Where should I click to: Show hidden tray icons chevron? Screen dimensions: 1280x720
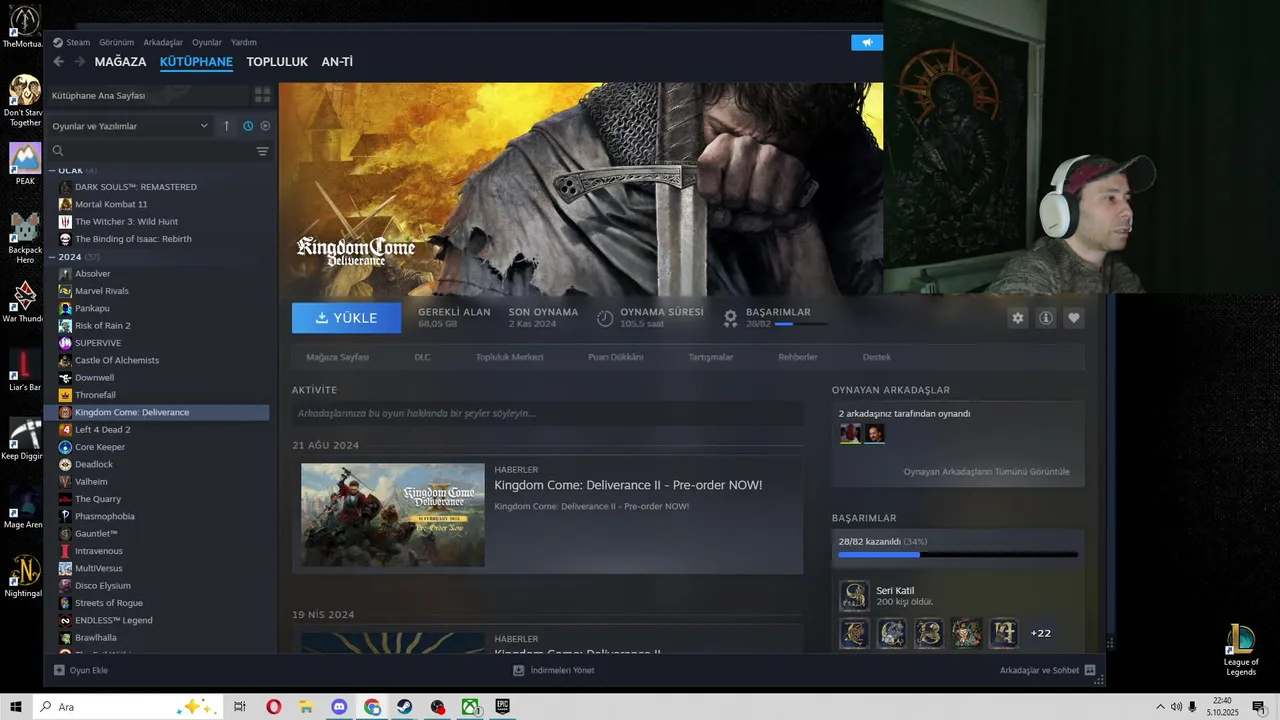(1160, 707)
